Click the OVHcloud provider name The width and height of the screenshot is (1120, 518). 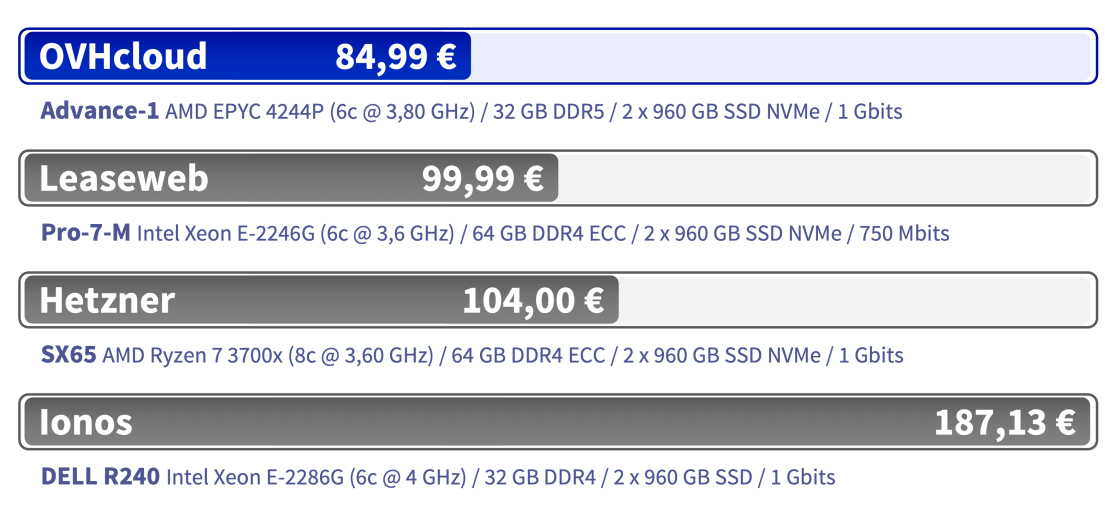click(123, 57)
